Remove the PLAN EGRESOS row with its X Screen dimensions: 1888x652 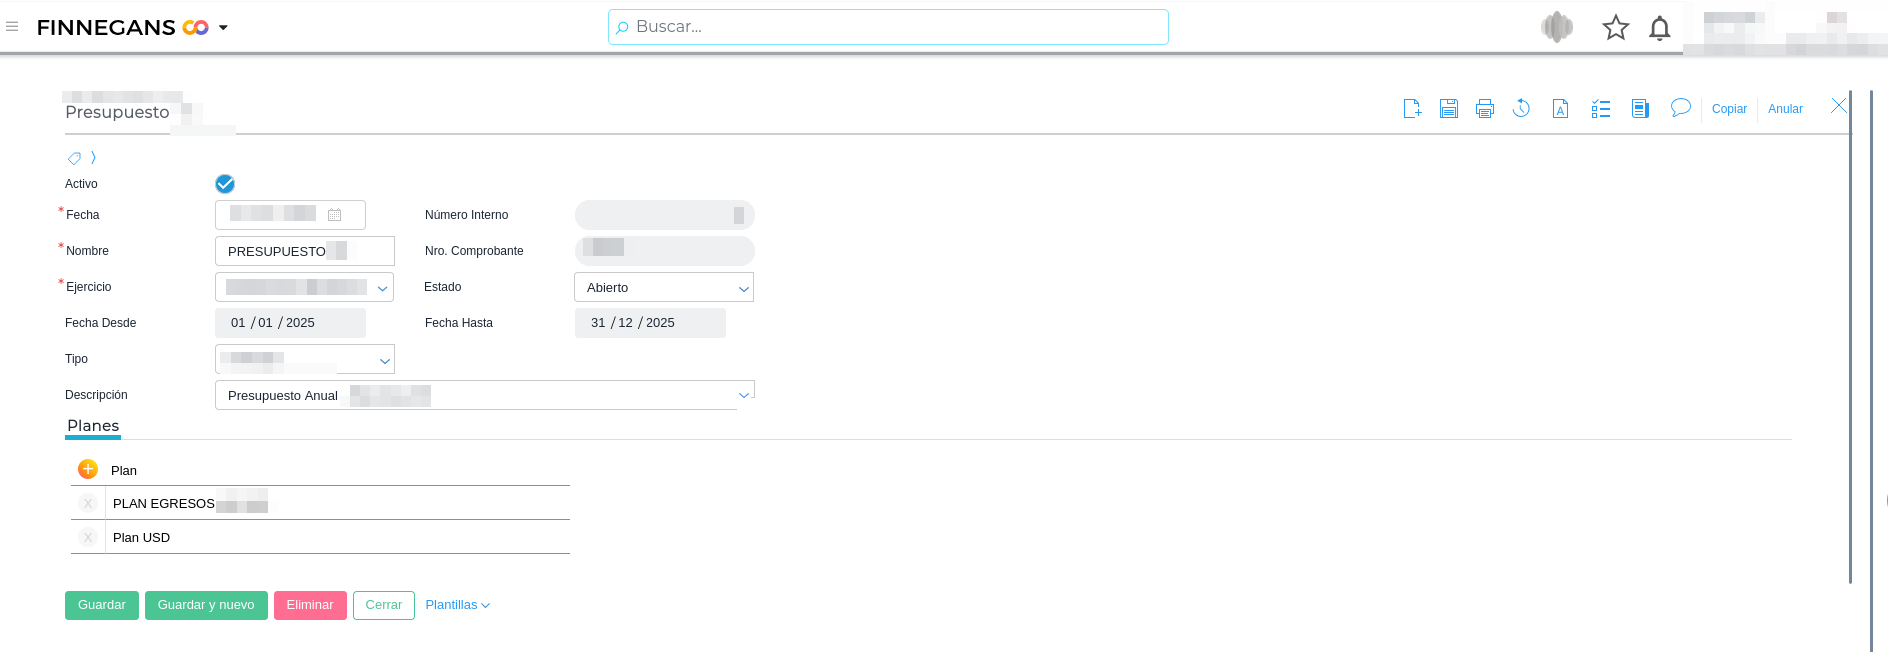88,504
